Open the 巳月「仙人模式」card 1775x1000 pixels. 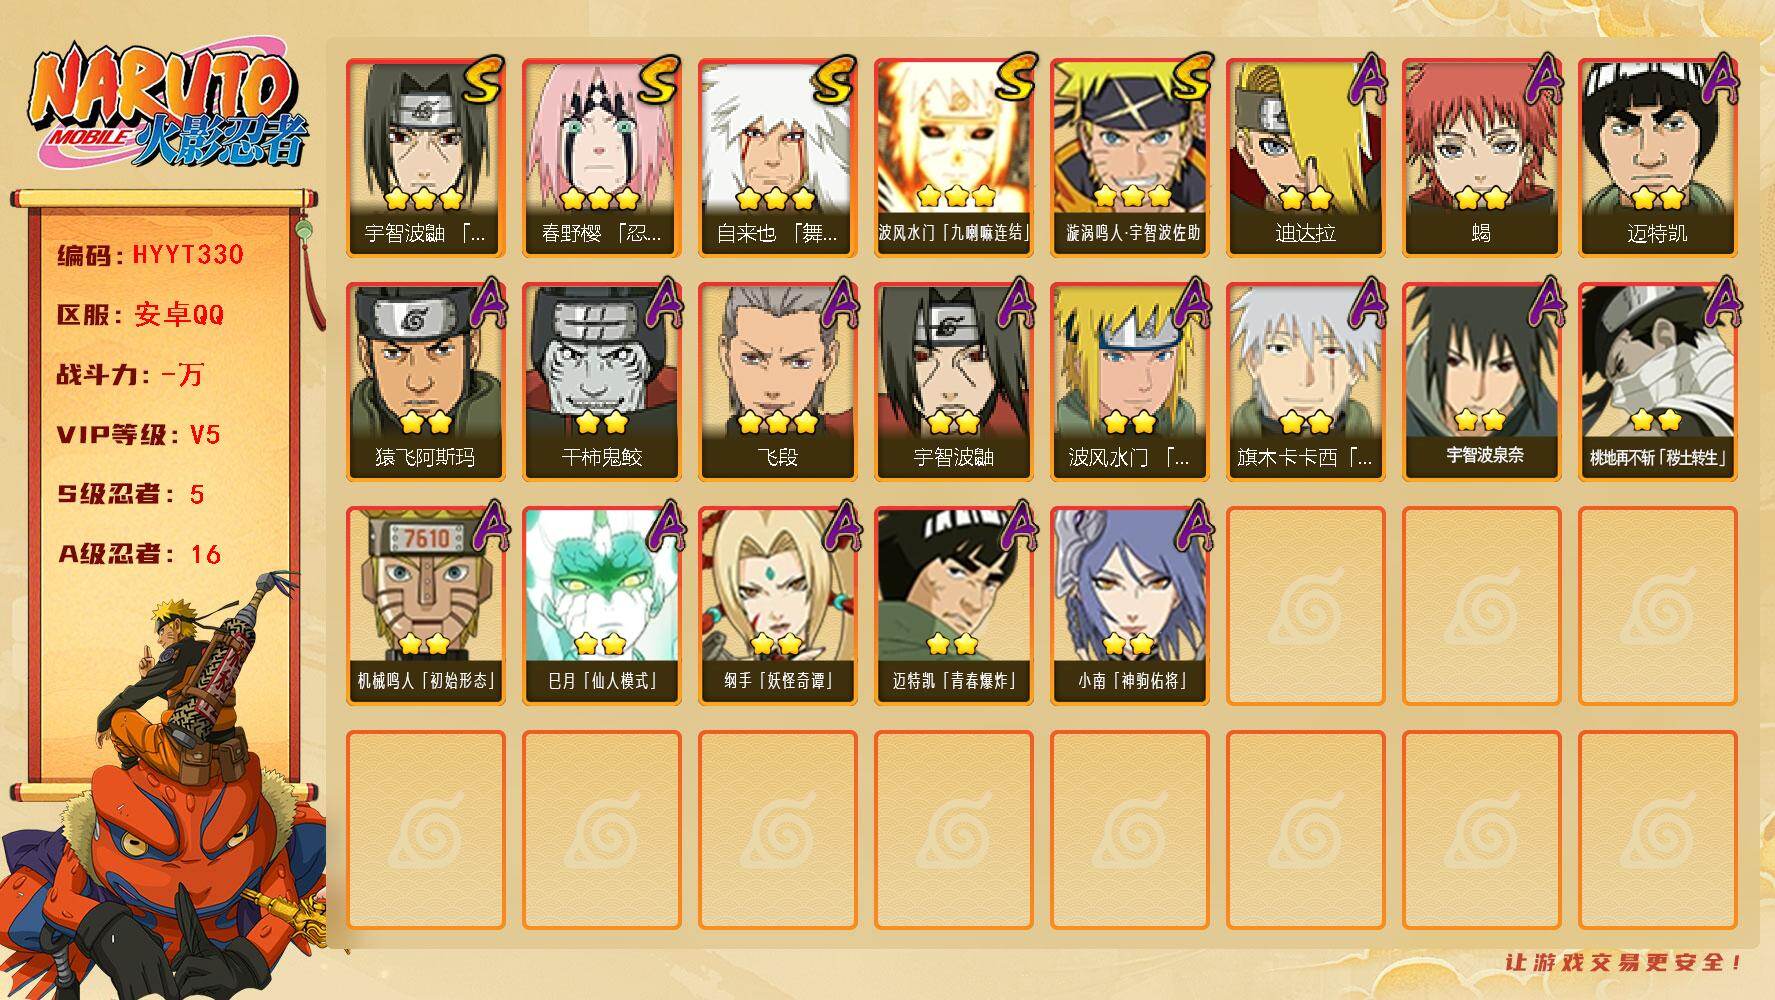(x=601, y=606)
